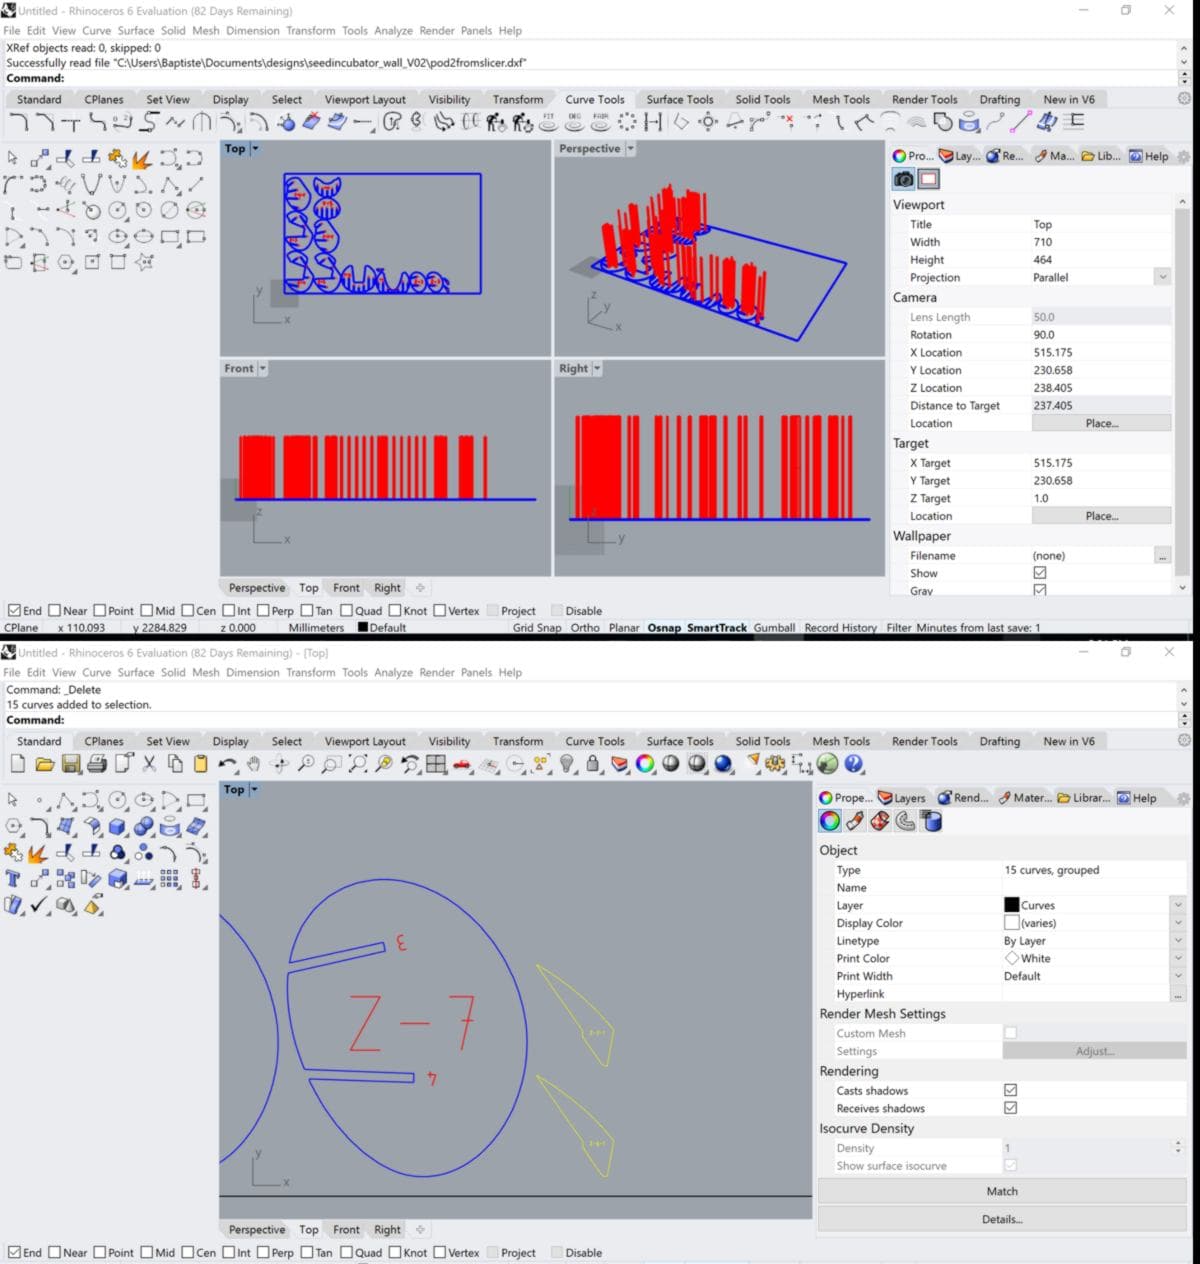The image size is (1200, 1264).
Task: Open Analyze menu in upper window
Action: click(393, 30)
